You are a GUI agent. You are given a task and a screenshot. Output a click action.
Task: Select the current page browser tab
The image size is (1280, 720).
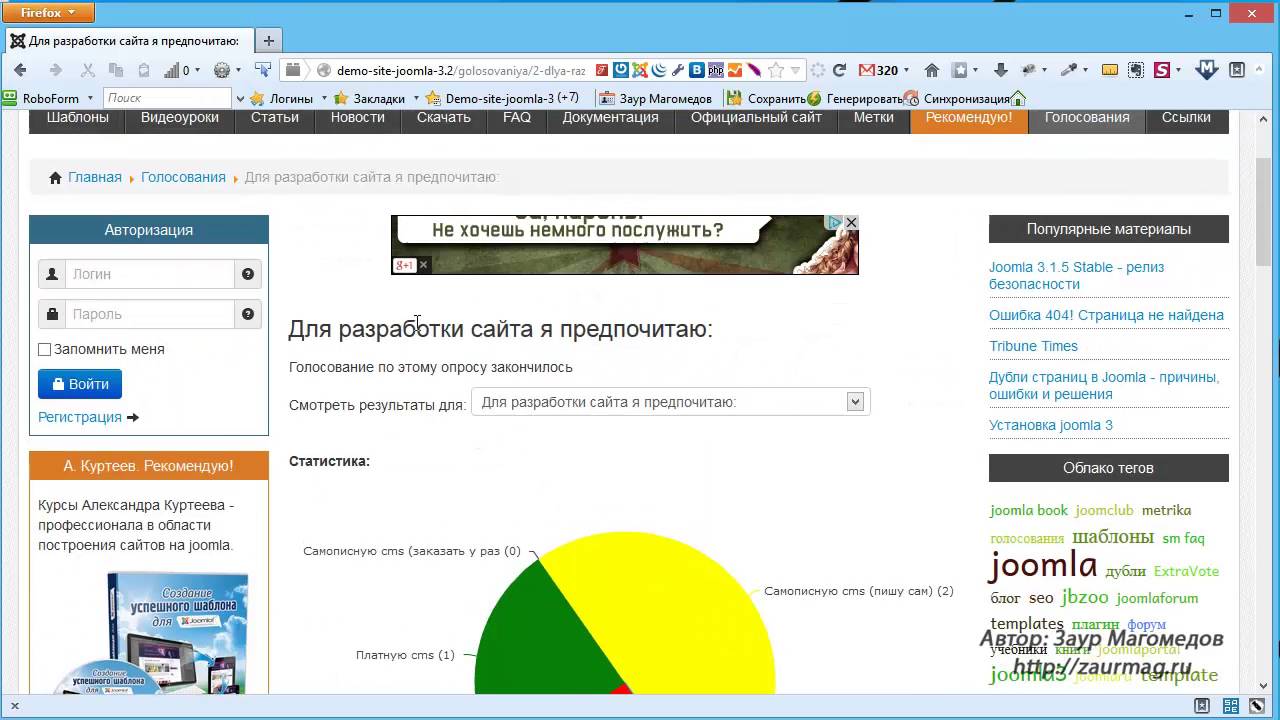click(128, 41)
